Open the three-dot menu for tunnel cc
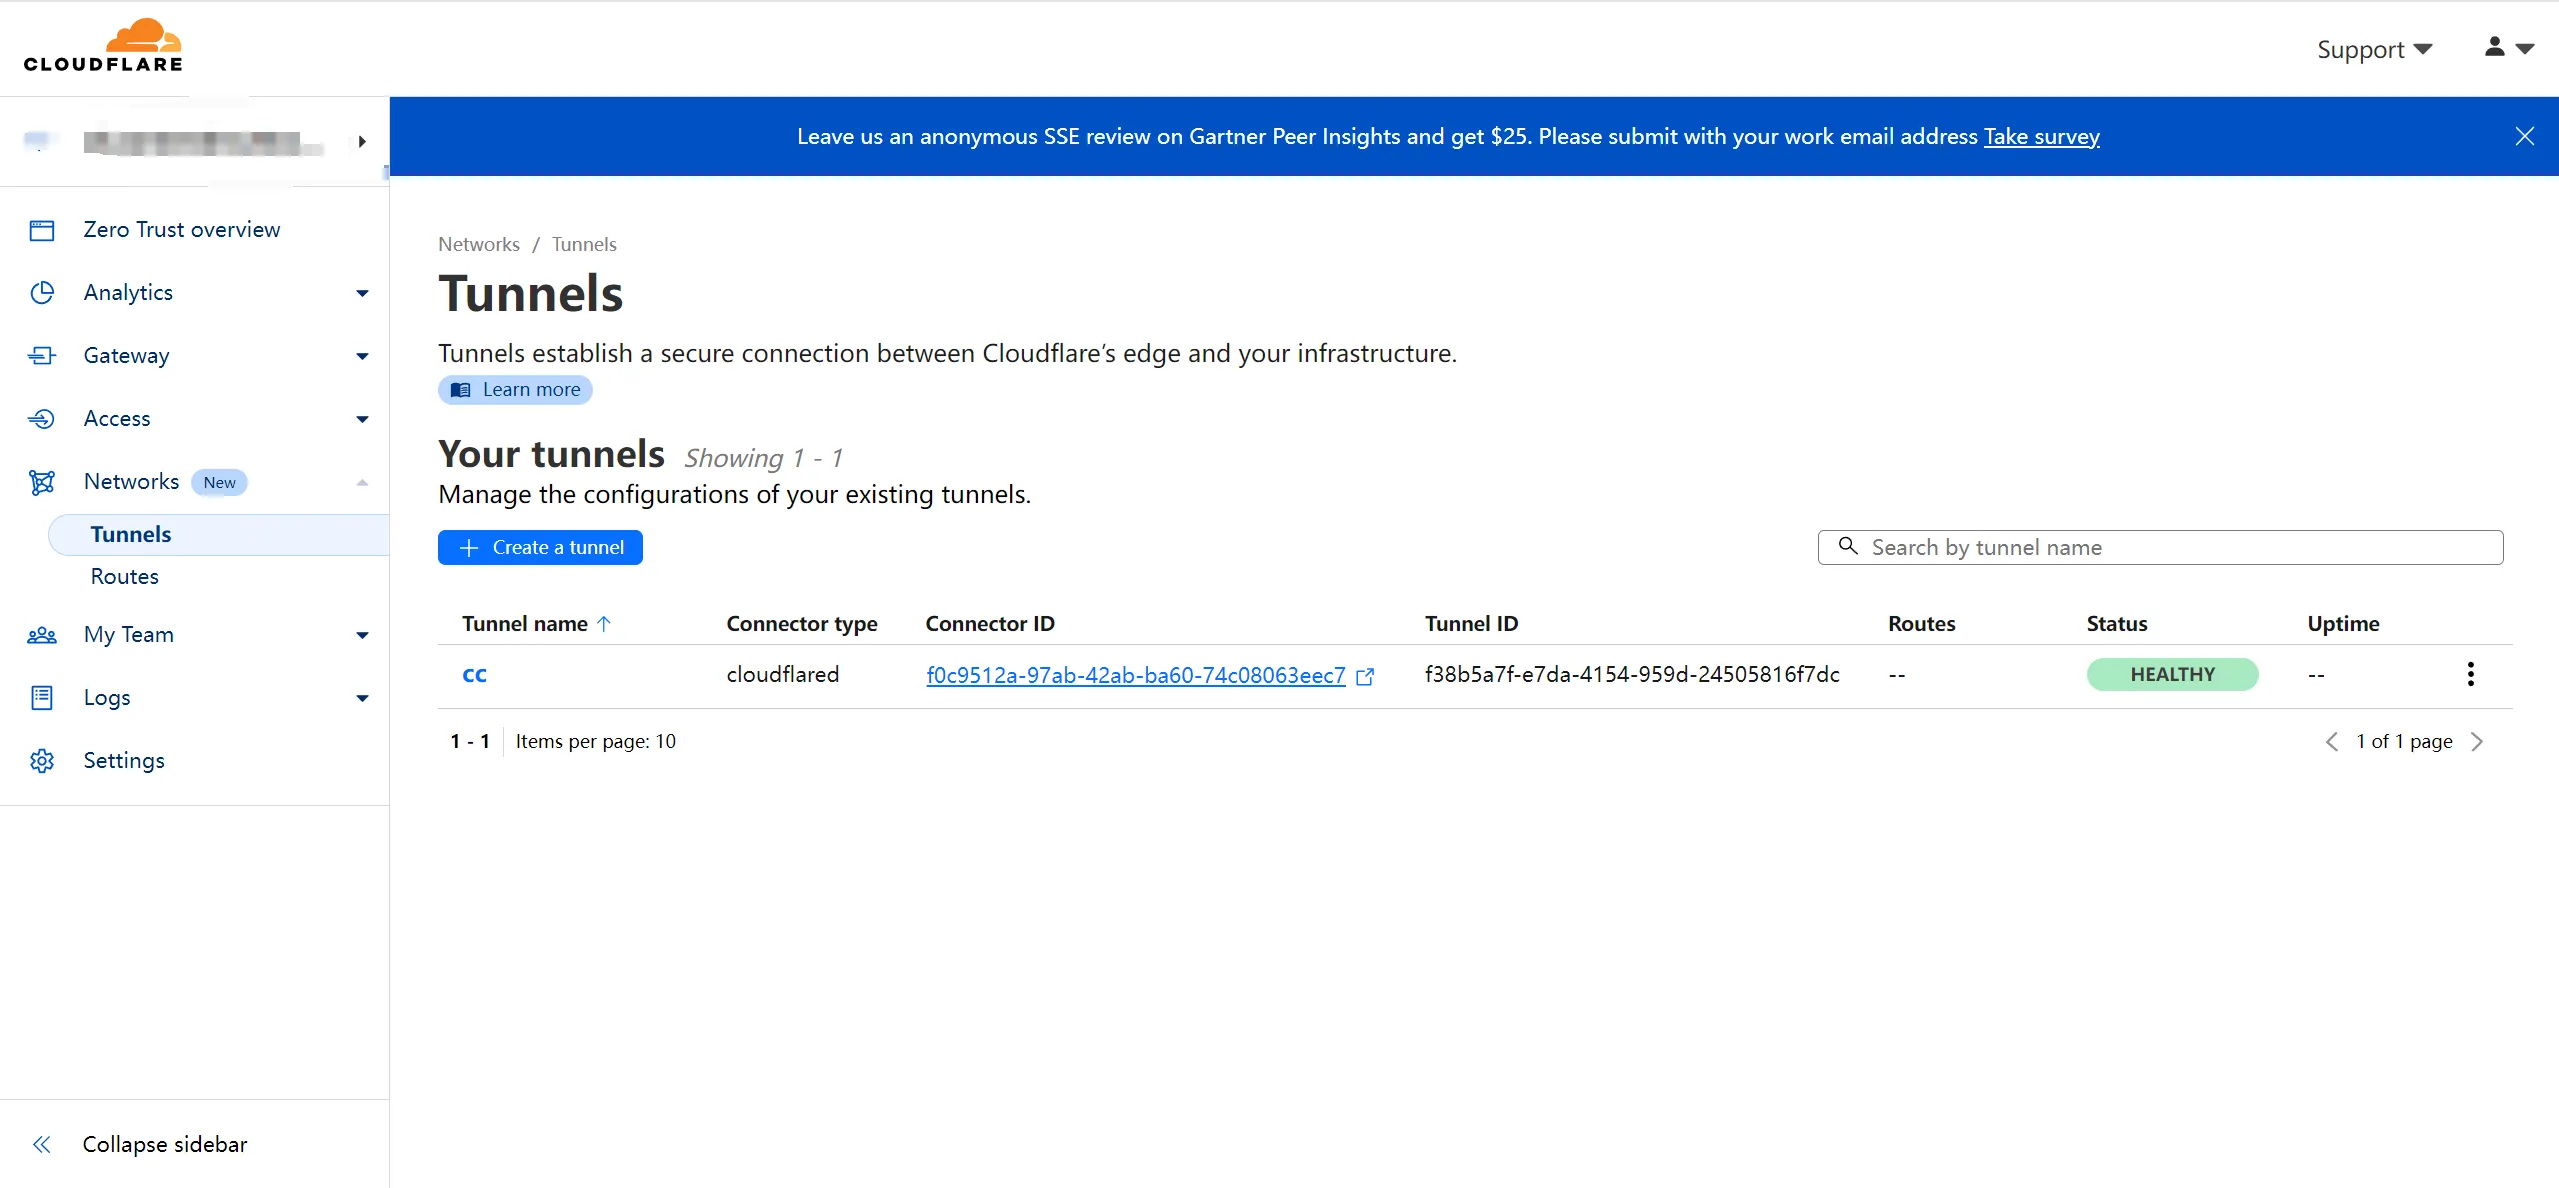Viewport: 2559px width, 1188px height. point(2470,674)
